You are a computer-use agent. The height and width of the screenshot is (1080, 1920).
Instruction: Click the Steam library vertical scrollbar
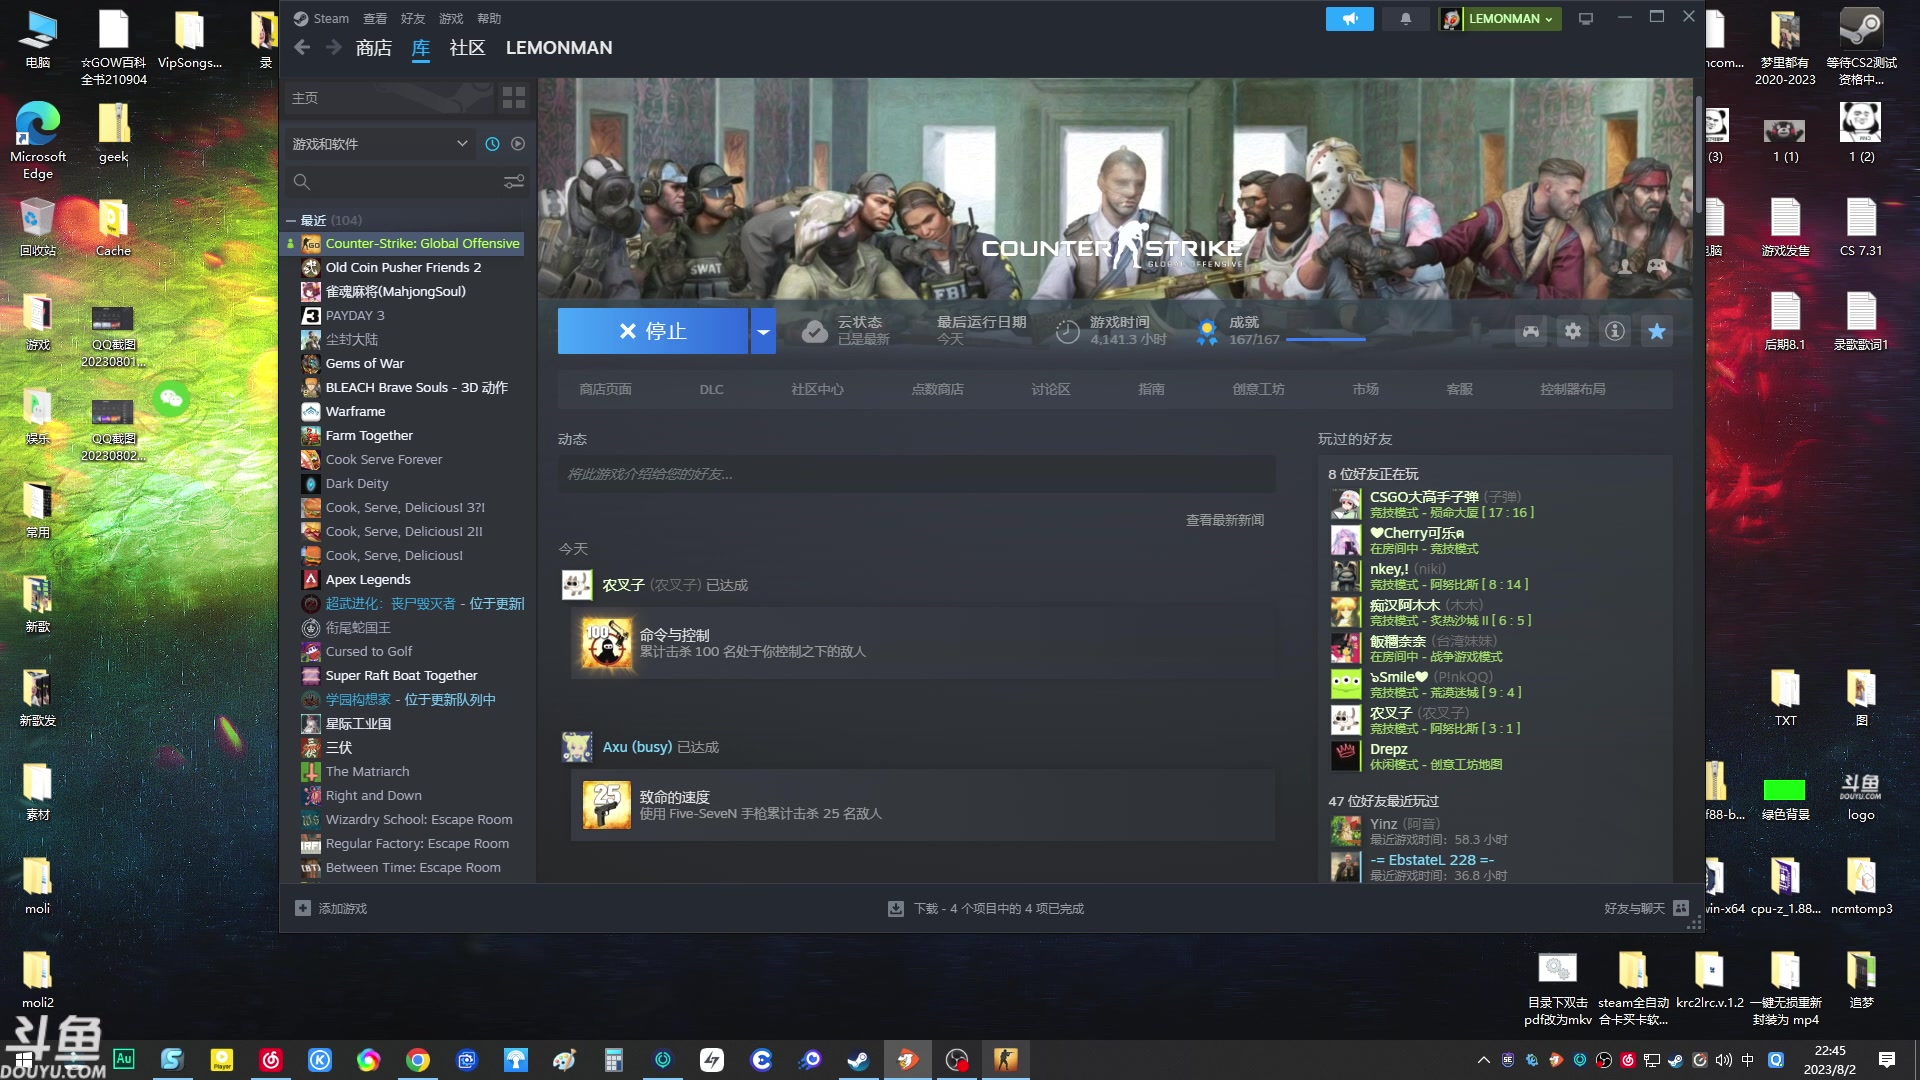[x=1698, y=155]
